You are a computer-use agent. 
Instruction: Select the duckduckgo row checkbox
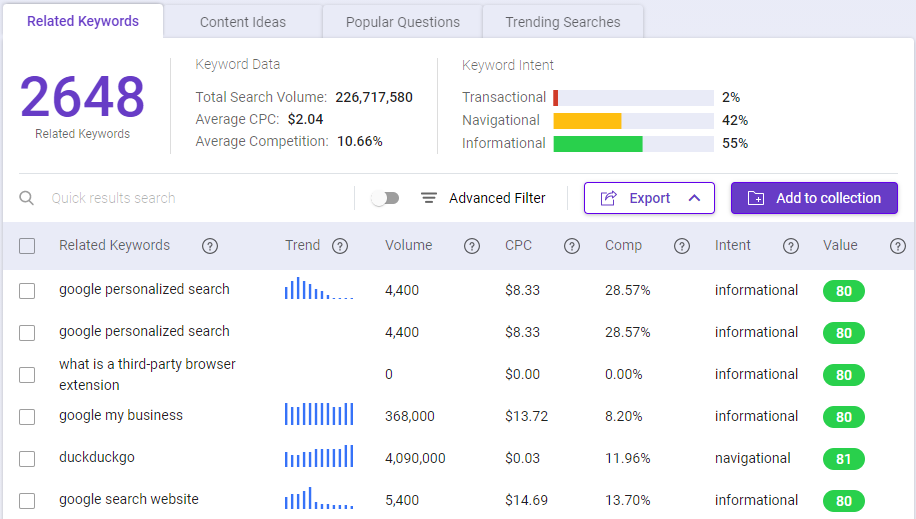click(x=27, y=459)
